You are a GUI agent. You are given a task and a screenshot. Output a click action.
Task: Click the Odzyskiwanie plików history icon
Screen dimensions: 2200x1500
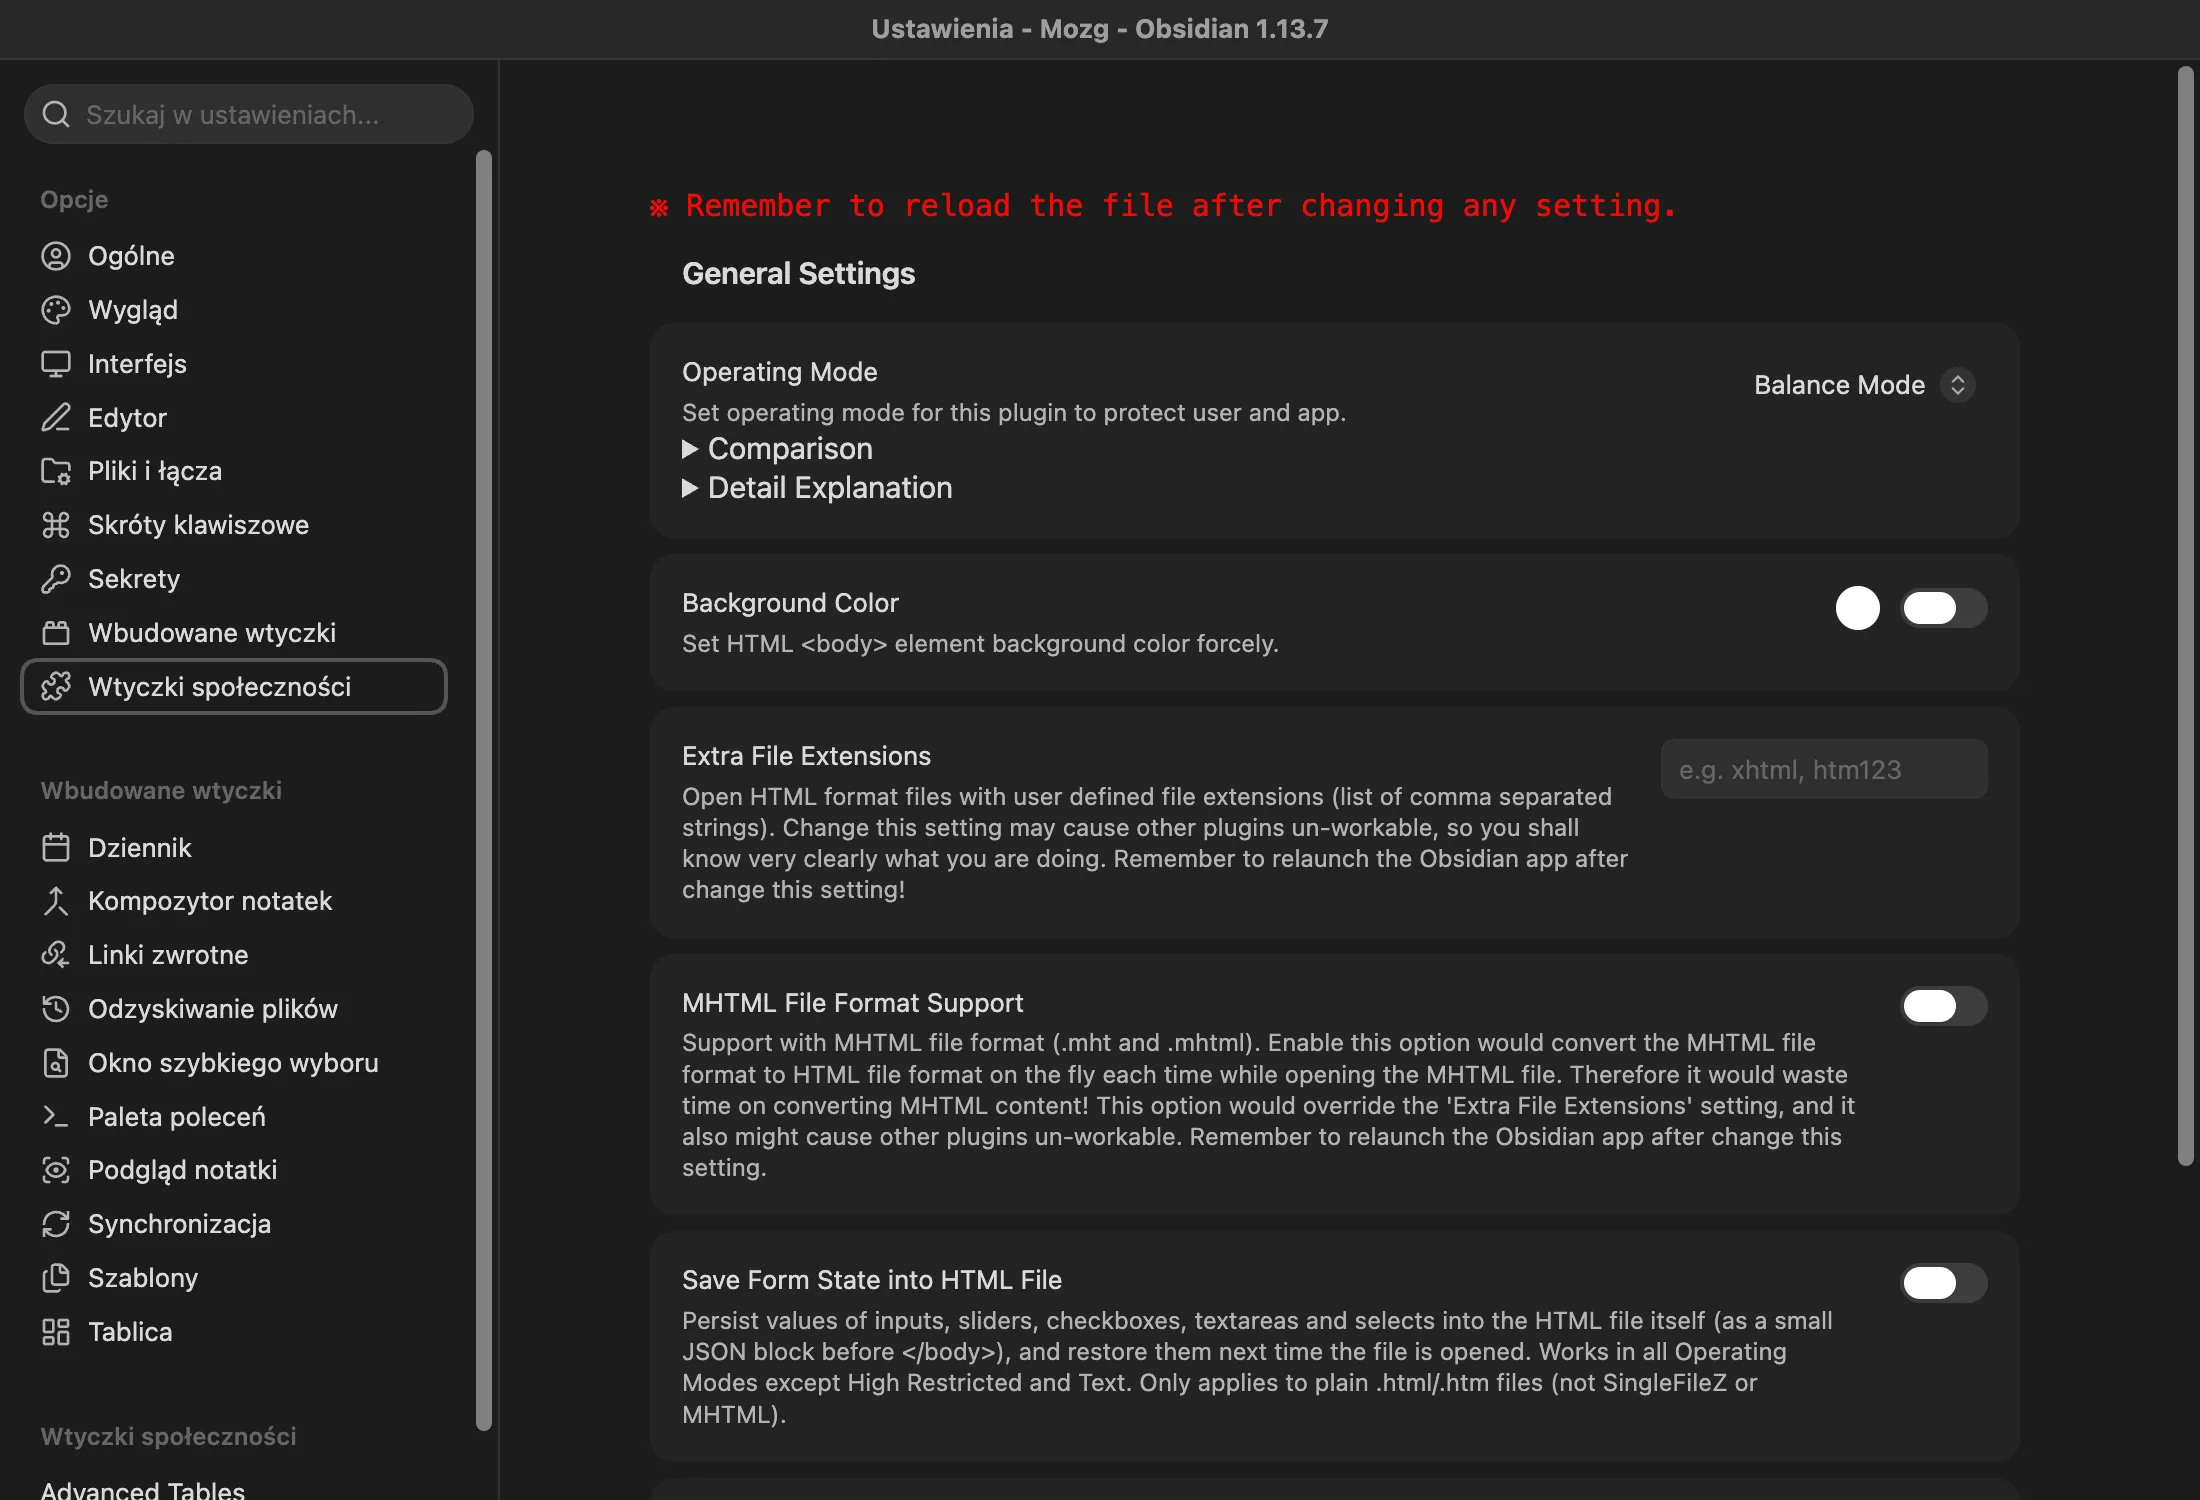tap(56, 1009)
